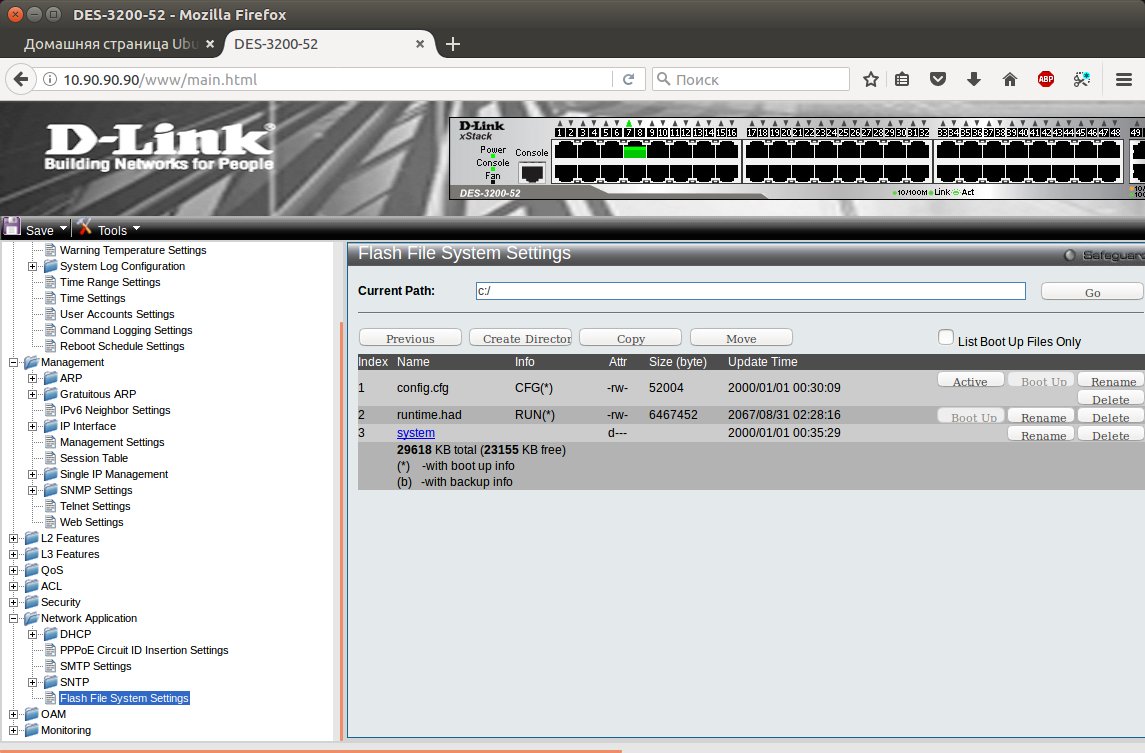Viewport: 1145px width, 753px height.
Task: Open the system directory link
Action: point(415,433)
